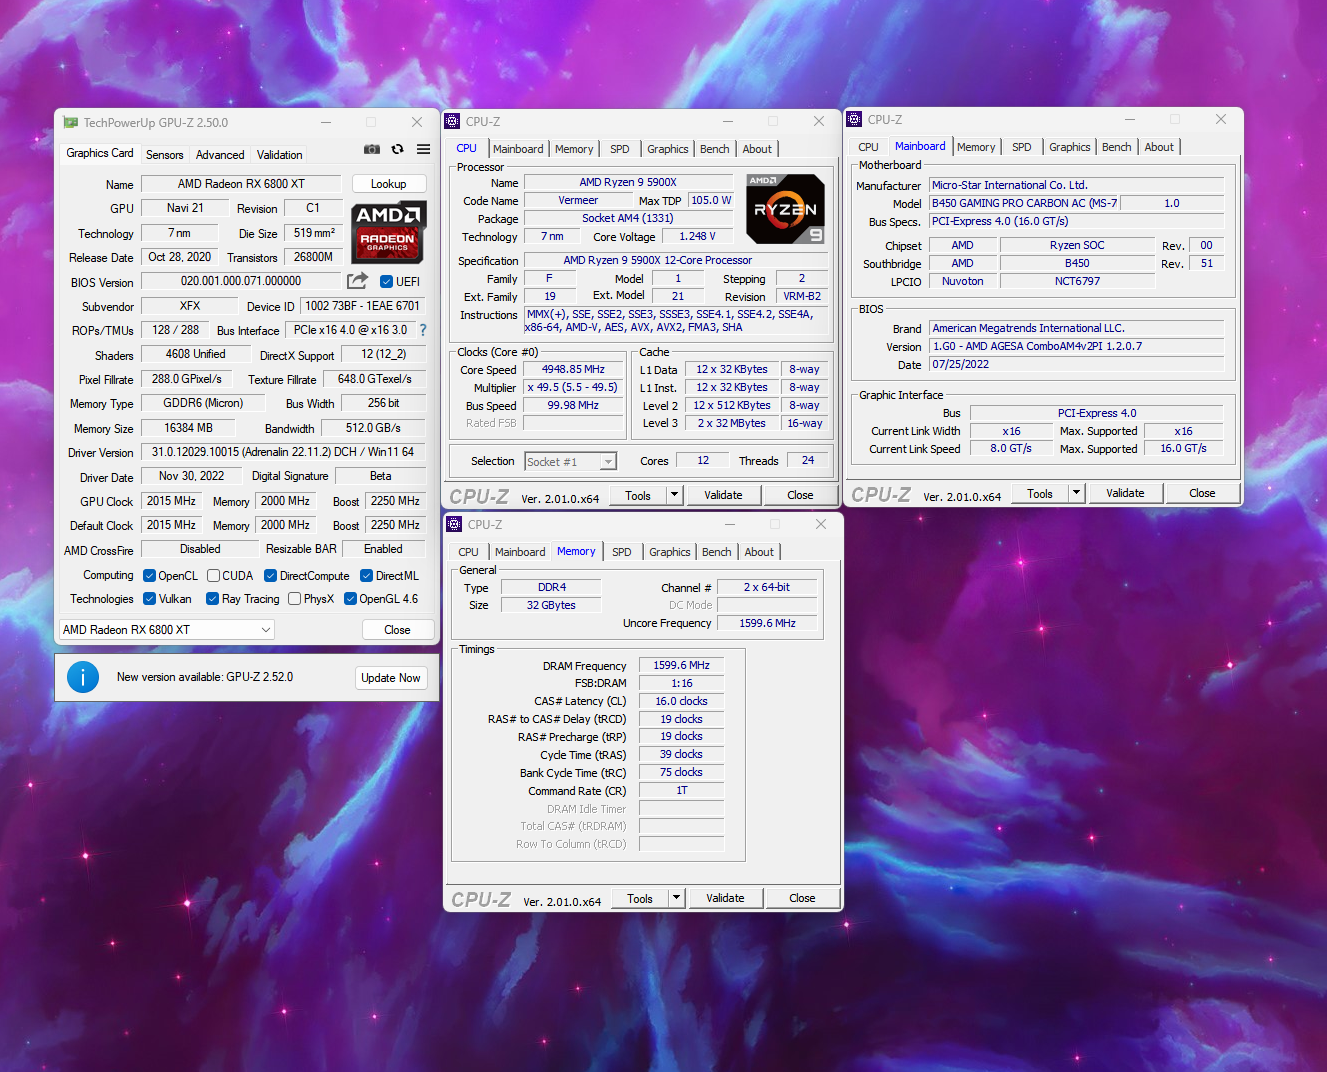The width and height of the screenshot is (1327, 1072).
Task: Expand Tools arrow in CPU-Z Motherboard window
Action: point(1077,493)
